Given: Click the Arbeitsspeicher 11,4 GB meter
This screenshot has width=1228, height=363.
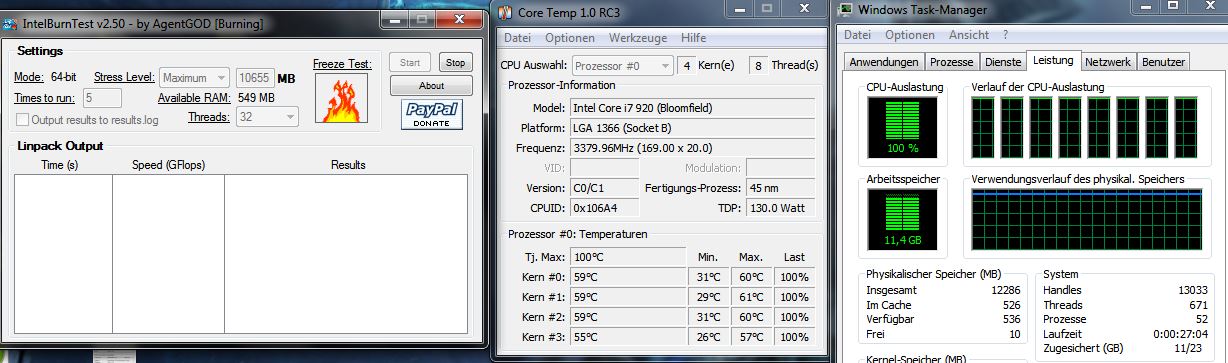Looking at the screenshot, I should click(x=903, y=219).
